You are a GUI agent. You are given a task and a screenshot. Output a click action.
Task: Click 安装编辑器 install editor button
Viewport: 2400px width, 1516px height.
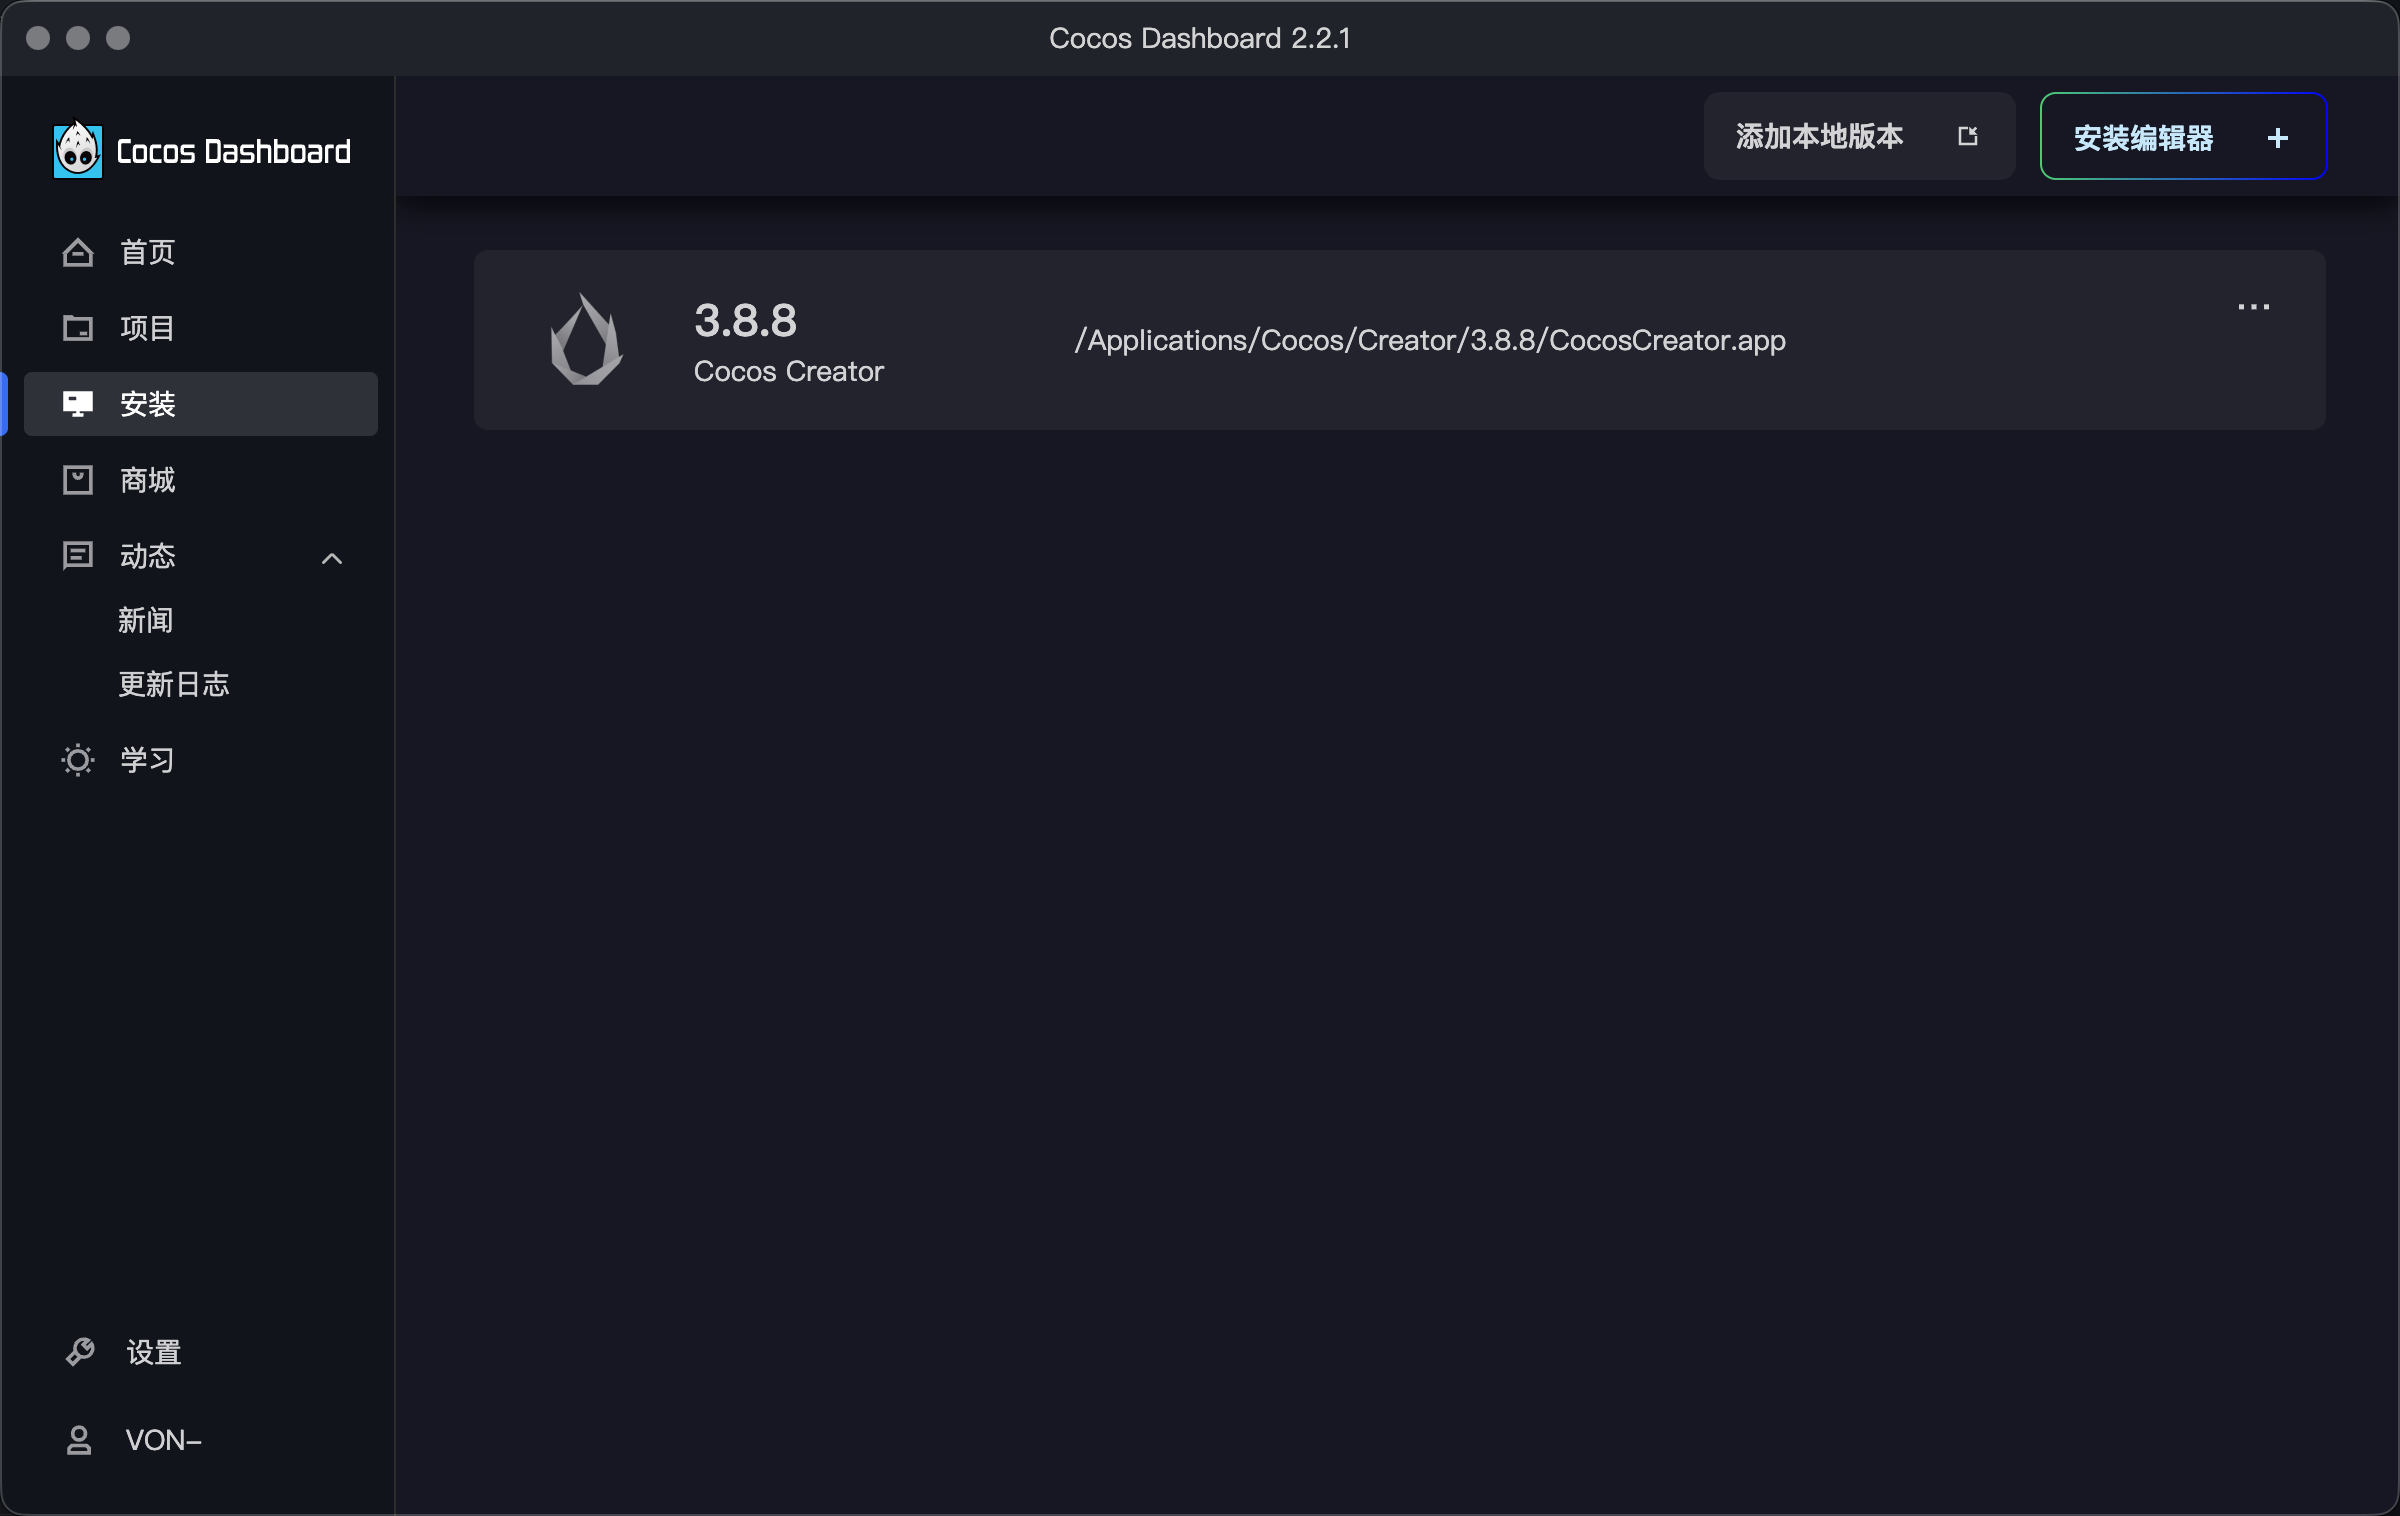point(2183,136)
